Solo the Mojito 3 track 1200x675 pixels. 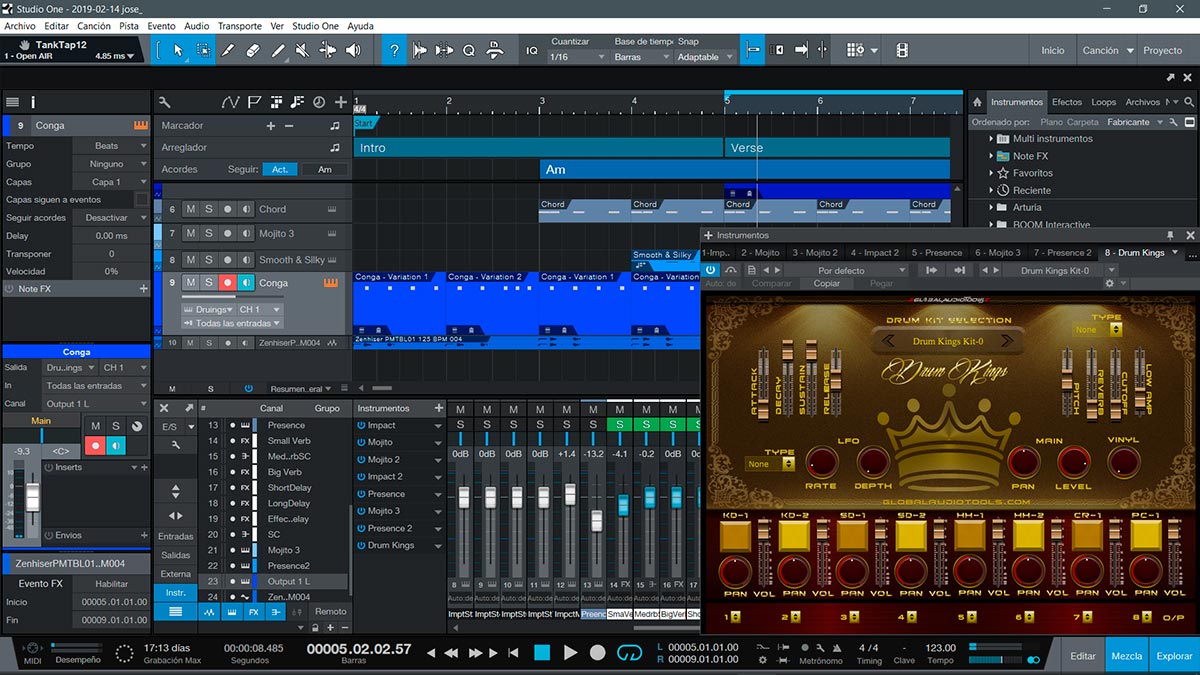coord(209,233)
